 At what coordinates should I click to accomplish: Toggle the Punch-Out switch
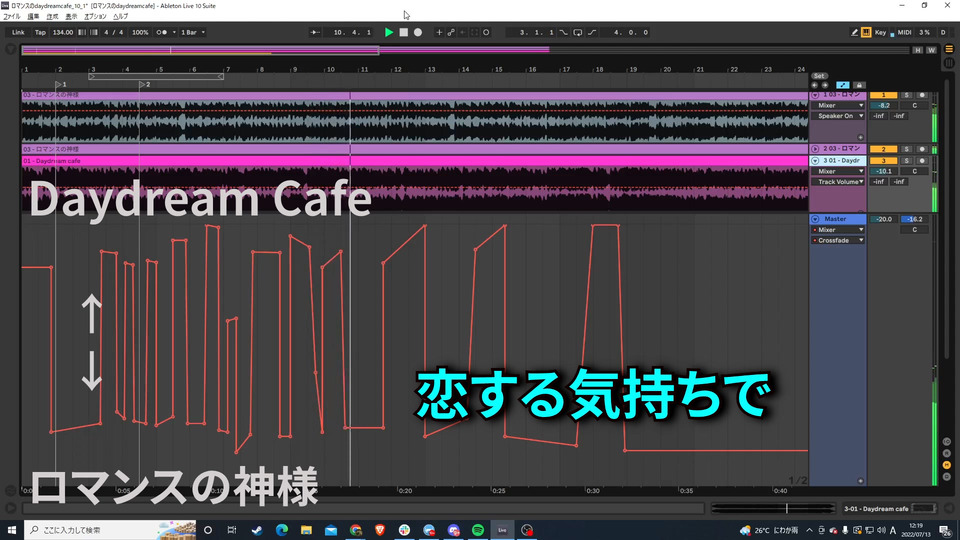[x=592, y=32]
